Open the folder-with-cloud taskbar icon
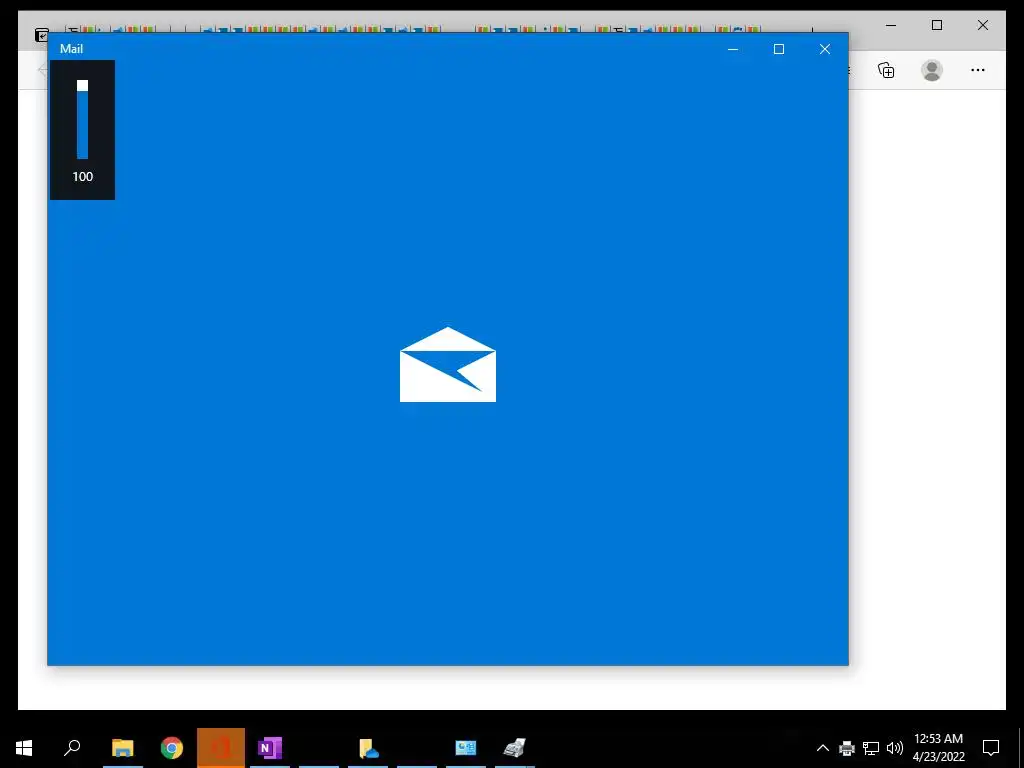The height and width of the screenshot is (768, 1024). (368, 748)
